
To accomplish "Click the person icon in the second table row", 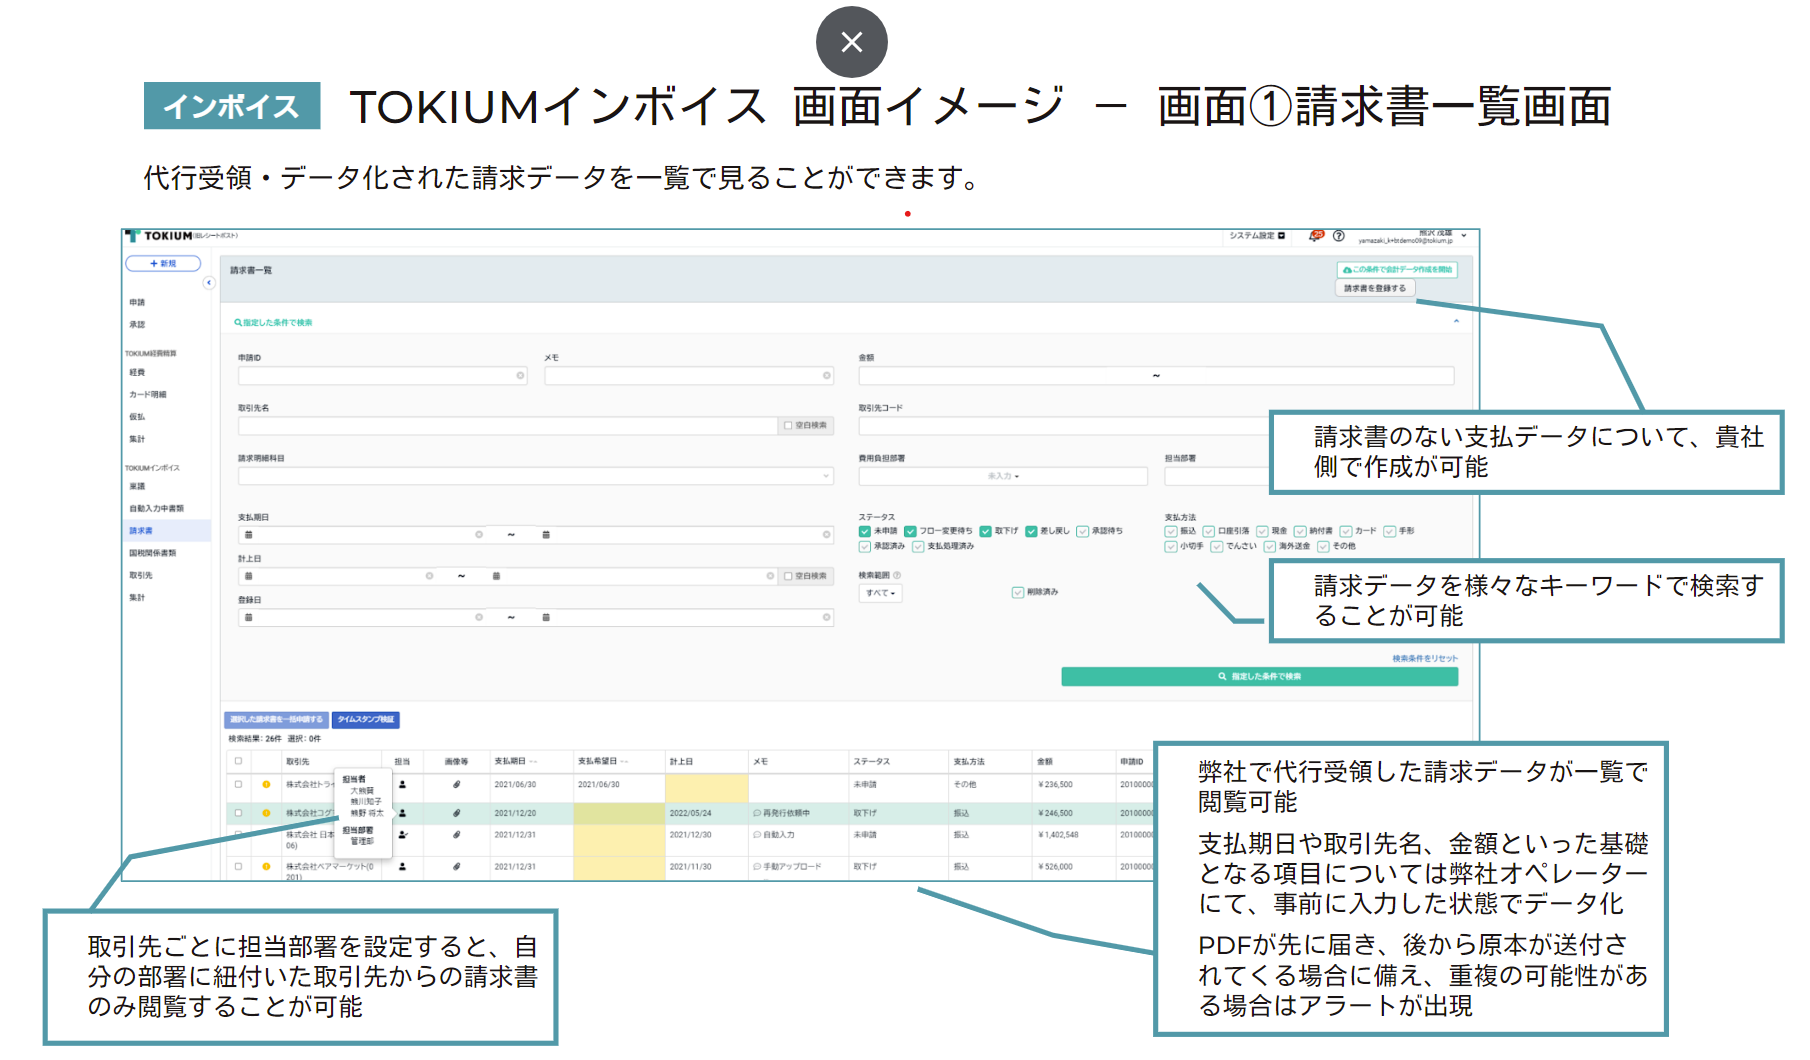I will (x=403, y=813).
